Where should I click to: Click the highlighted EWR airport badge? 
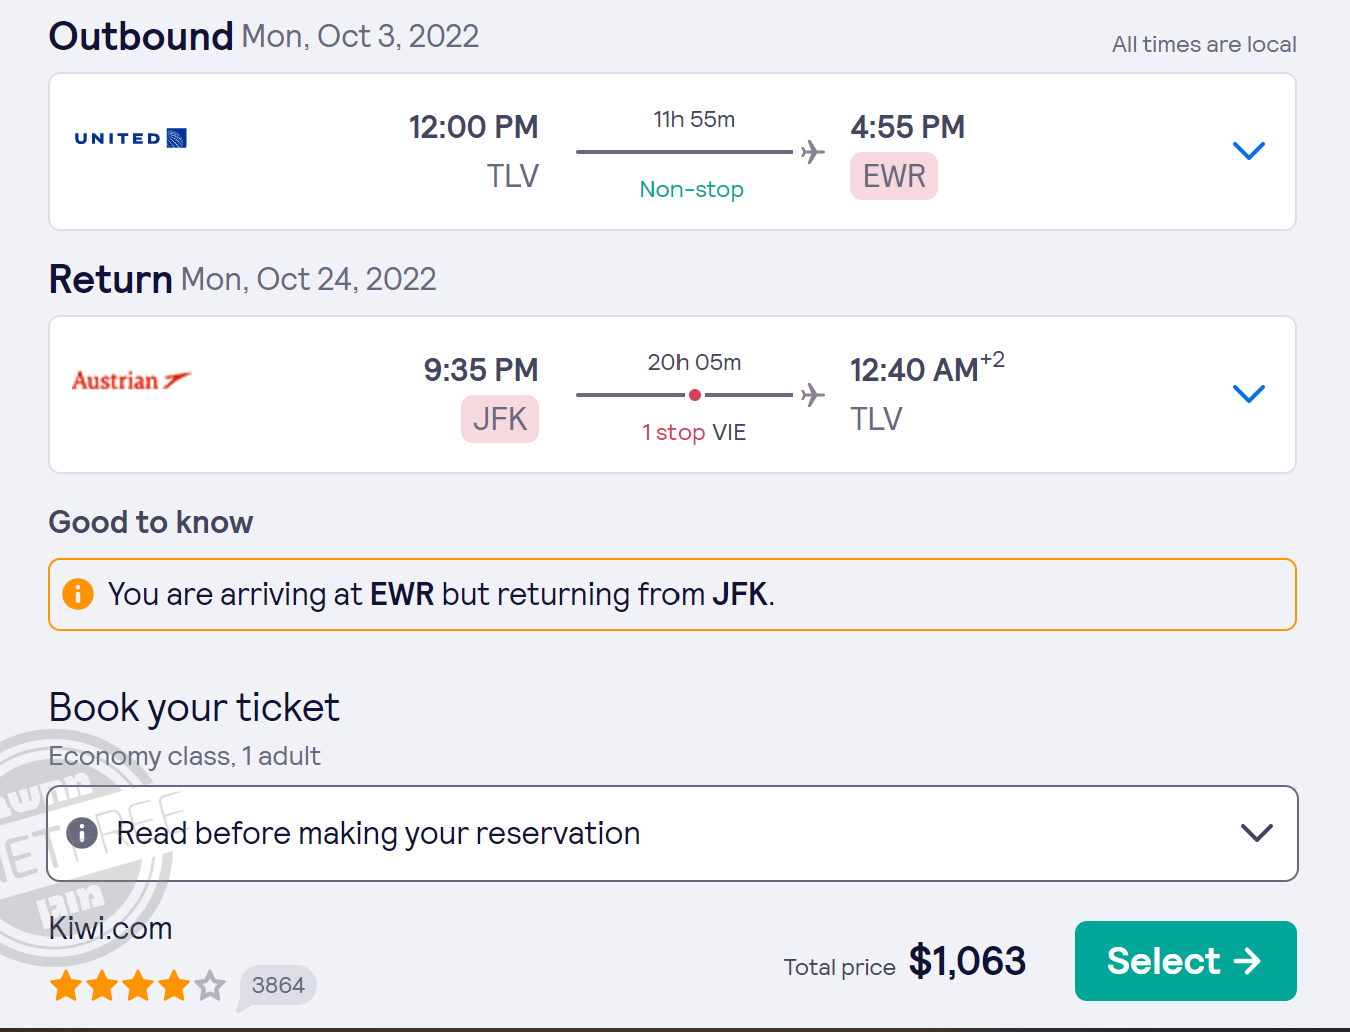[x=894, y=176]
